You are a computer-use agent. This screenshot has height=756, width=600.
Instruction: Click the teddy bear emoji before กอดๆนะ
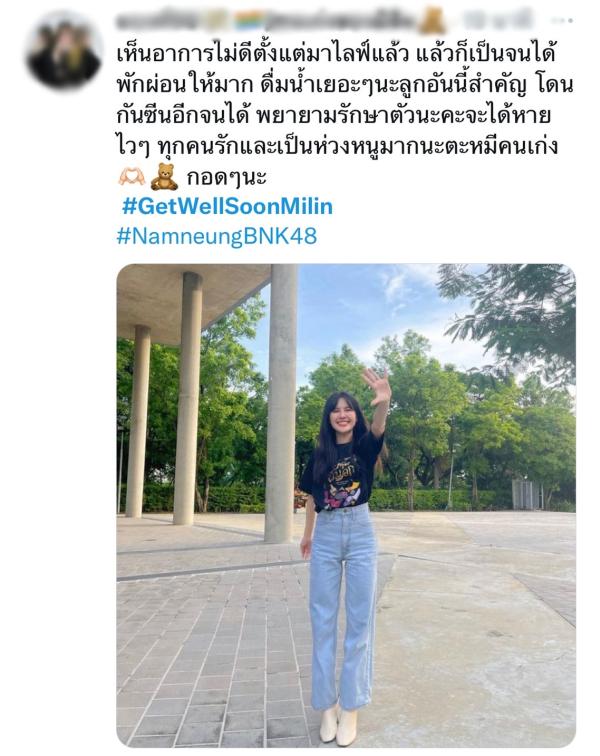point(164,177)
